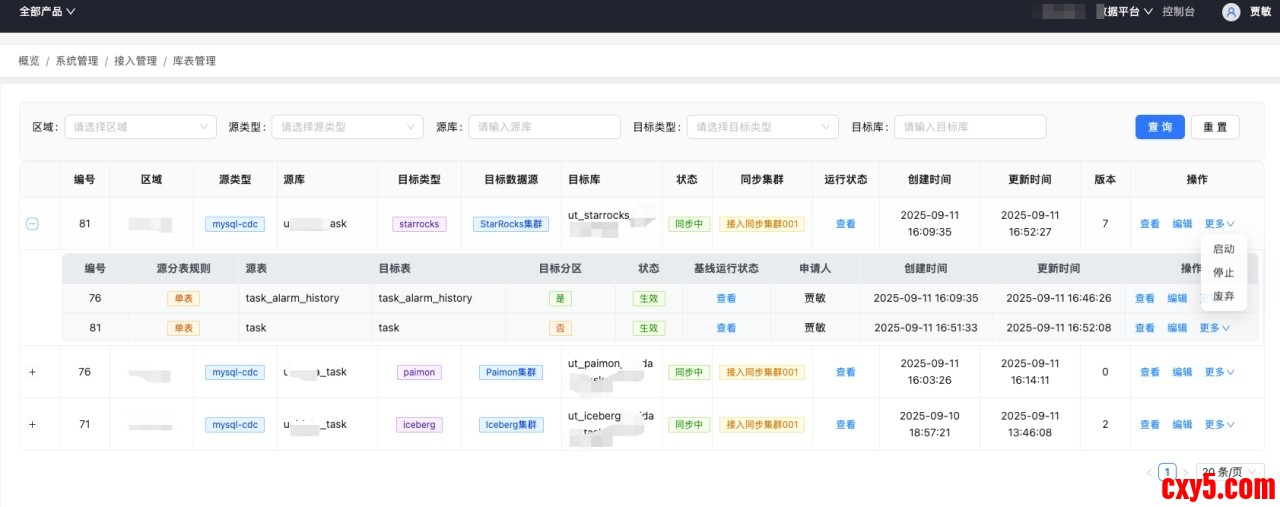The height and width of the screenshot is (507, 1280).
Task: Open the 区域 select dropdown
Action: (x=140, y=127)
